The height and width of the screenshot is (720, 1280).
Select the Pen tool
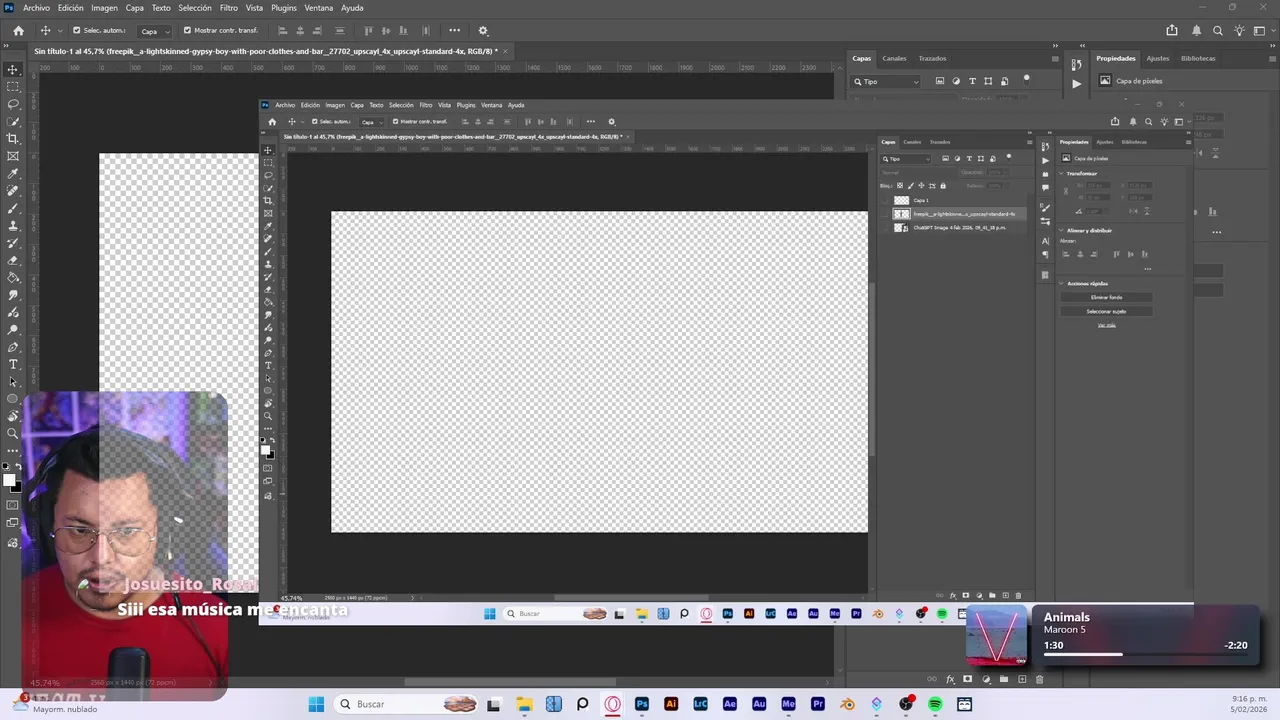pyautogui.click(x=13, y=347)
